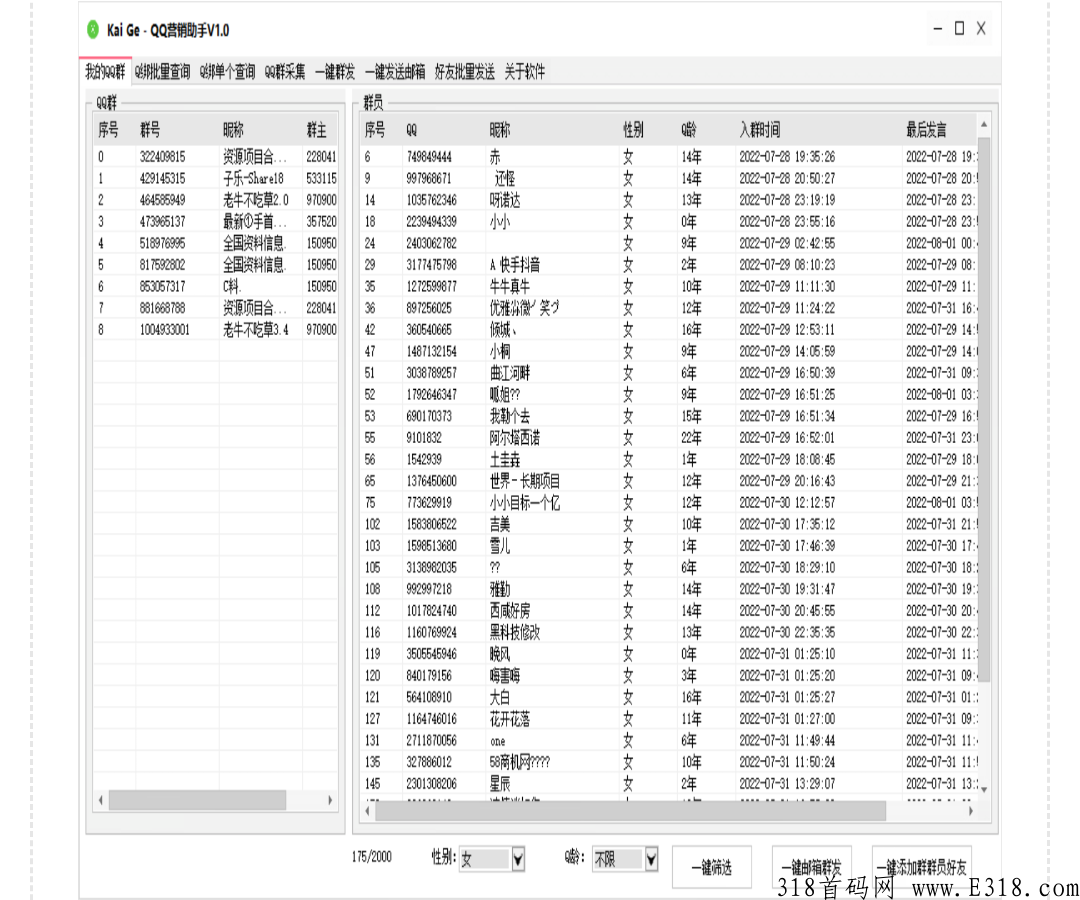Image resolution: width=1080 pixels, height=900 pixels.
Task: Select member 黑科技修改 row
Action: pyautogui.click(x=668, y=632)
